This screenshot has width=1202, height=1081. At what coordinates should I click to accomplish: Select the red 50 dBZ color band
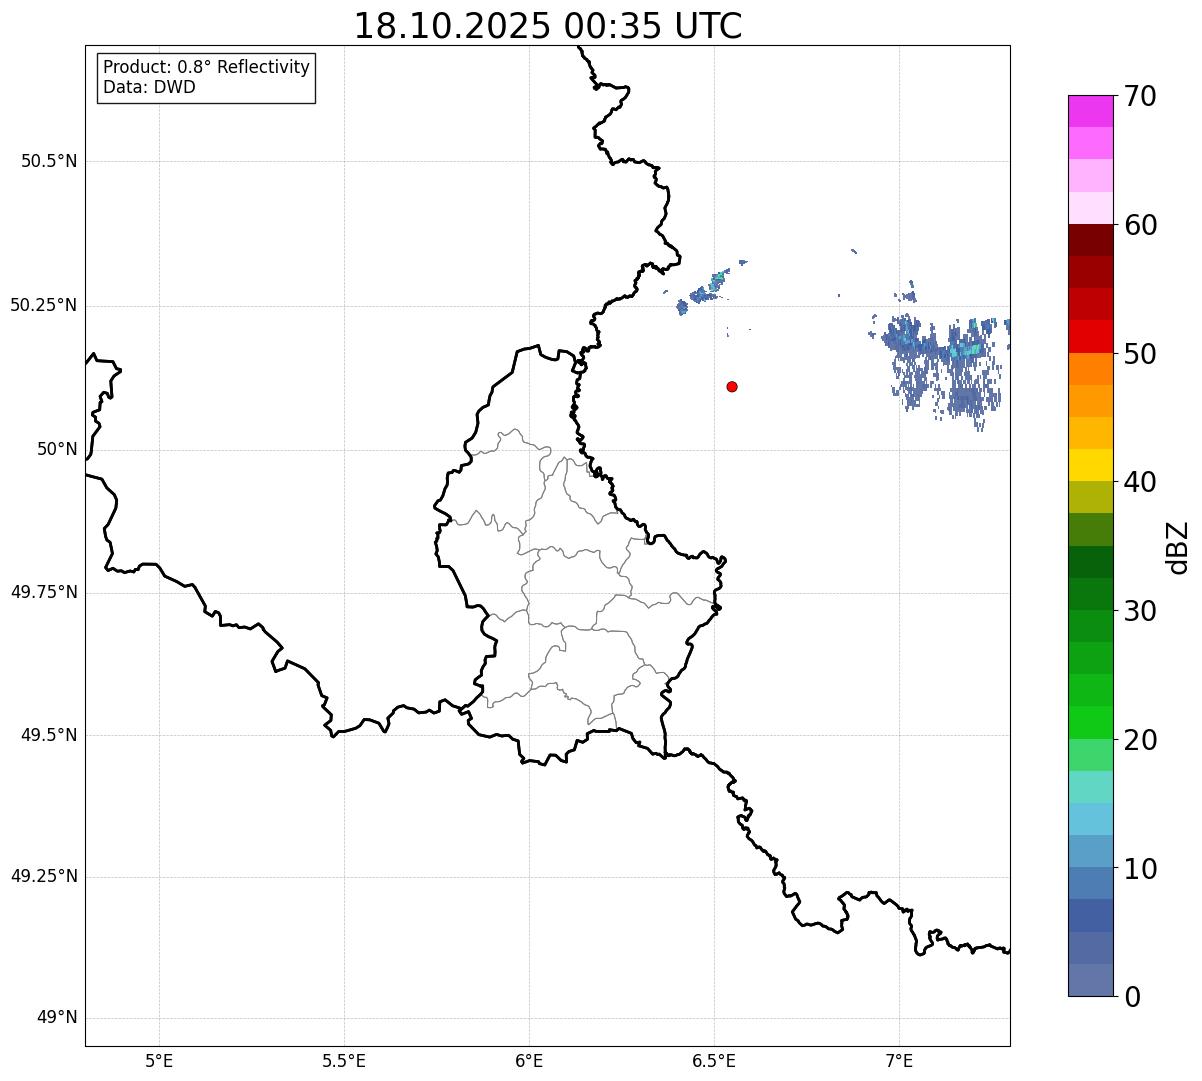tap(1090, 336)
